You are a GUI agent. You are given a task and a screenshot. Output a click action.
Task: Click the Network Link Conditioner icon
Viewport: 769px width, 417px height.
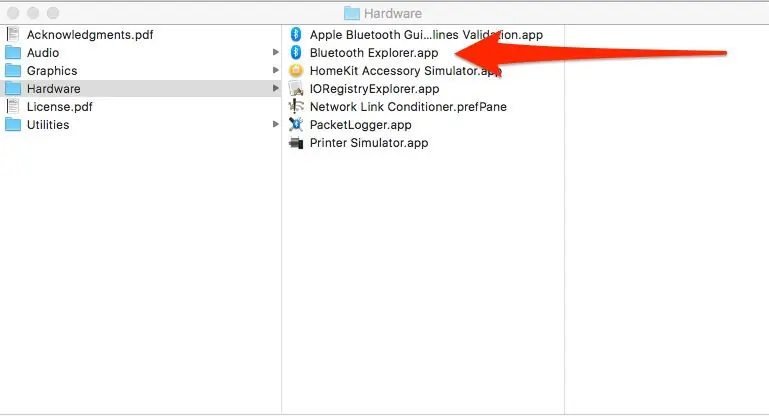(x=296, y=106)
